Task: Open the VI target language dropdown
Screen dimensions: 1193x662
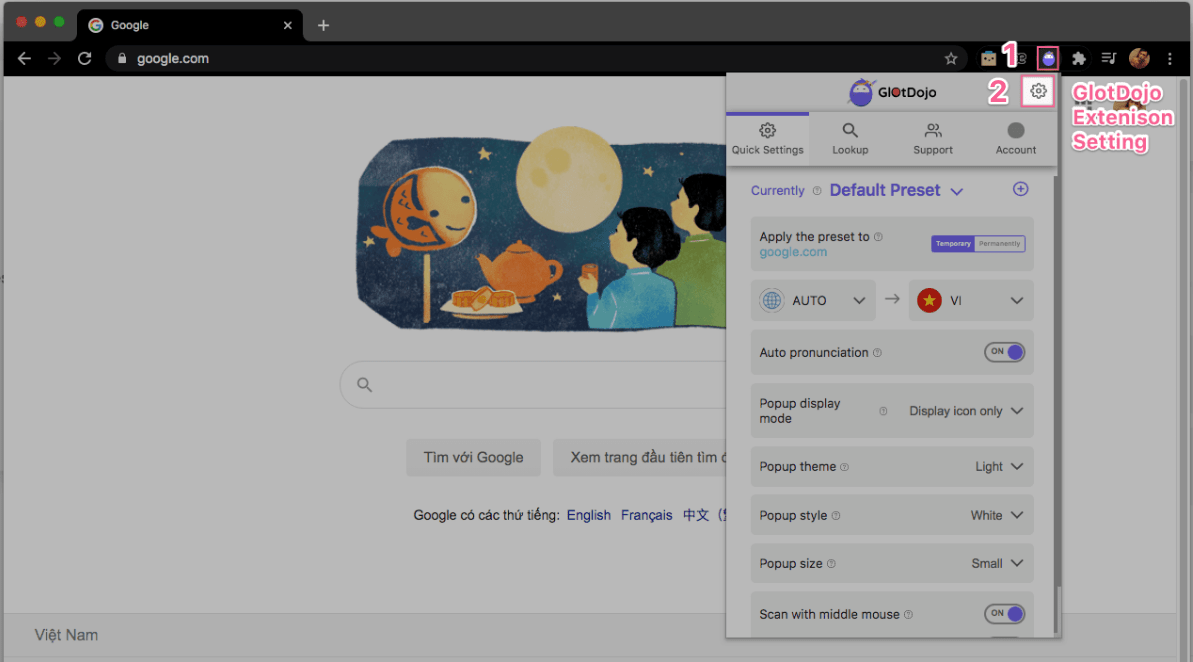Action: click(x=971, y=301)
